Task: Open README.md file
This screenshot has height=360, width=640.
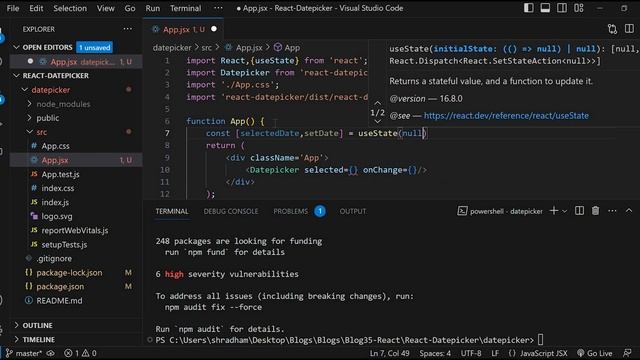Action: click(59, 301)
